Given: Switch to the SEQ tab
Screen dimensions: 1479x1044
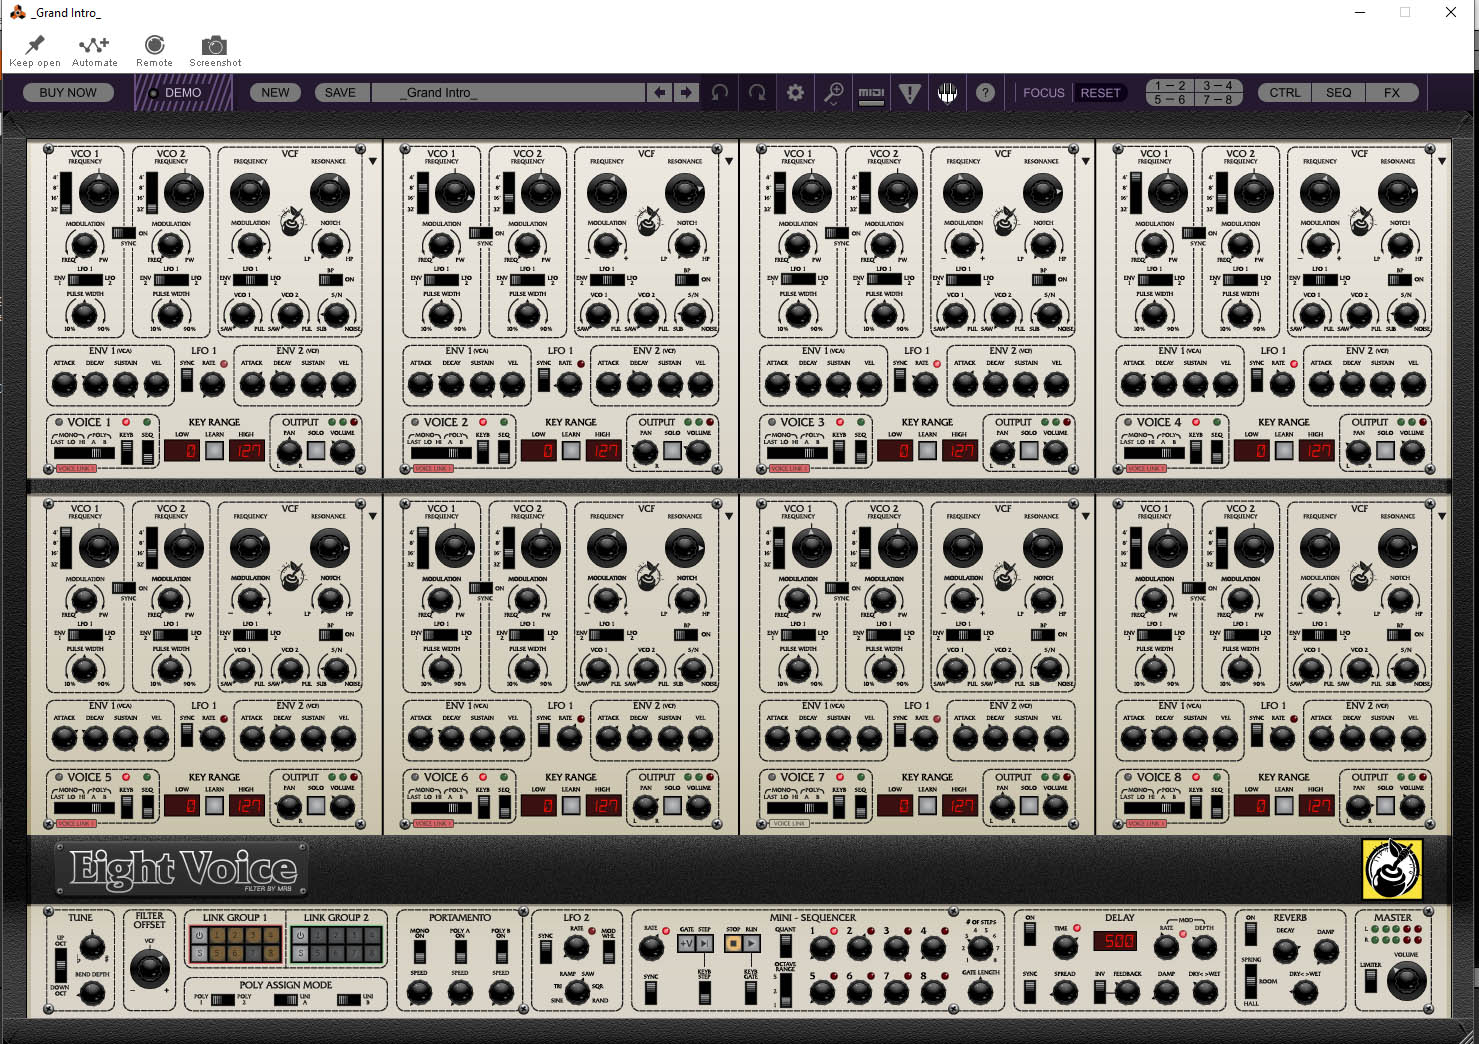Looking at the screenshot, I should (x=1338, y=93).
